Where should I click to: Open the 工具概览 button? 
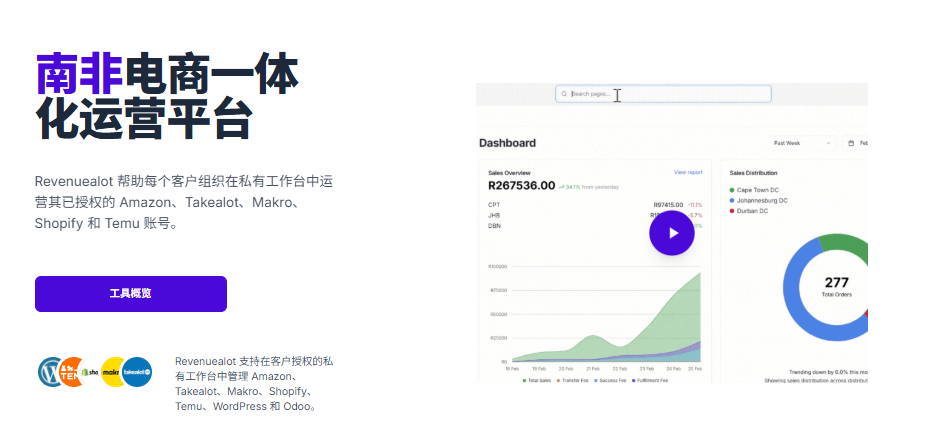click(131, 294)
